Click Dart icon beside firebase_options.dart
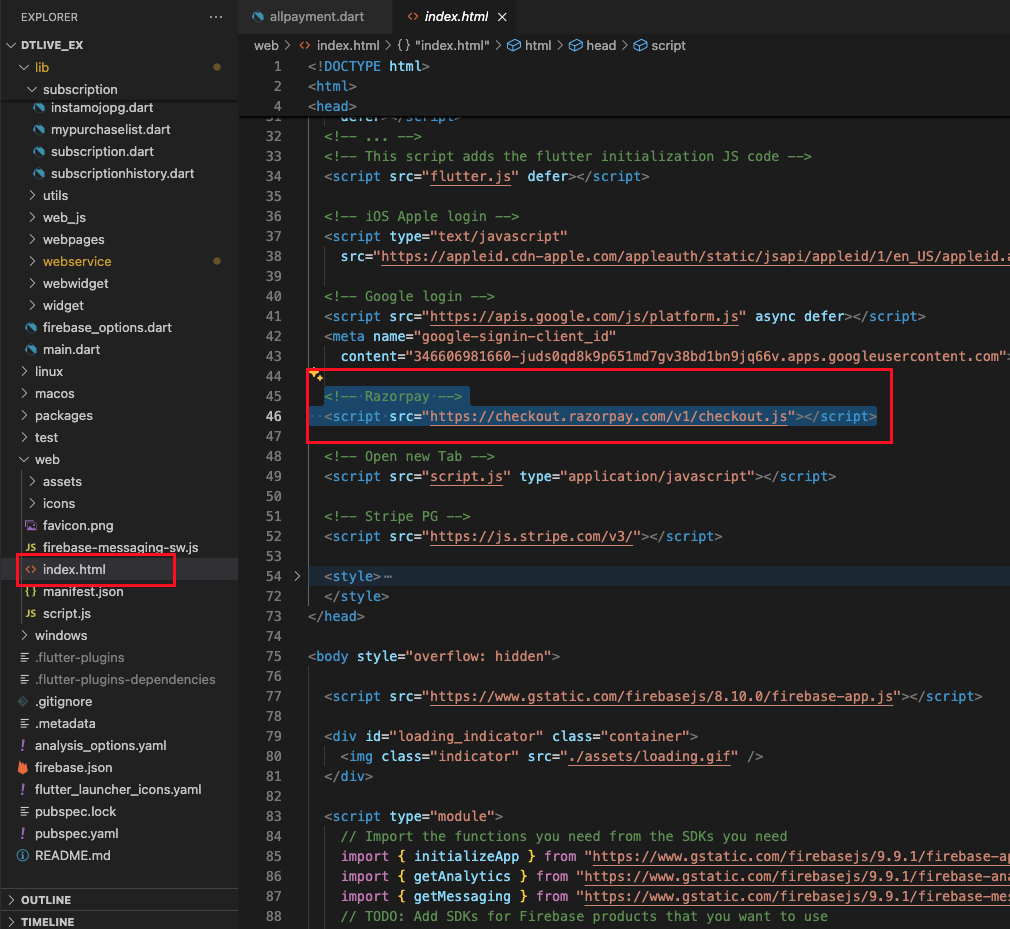The width and height of the screenshot is (1010, 929). point(31,327)
